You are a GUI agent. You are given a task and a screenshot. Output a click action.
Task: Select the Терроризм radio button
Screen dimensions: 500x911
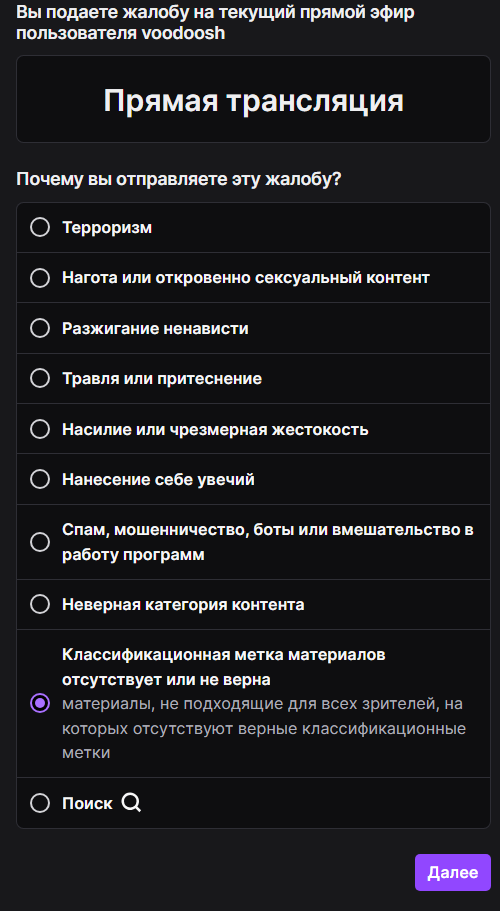point(39,227)
